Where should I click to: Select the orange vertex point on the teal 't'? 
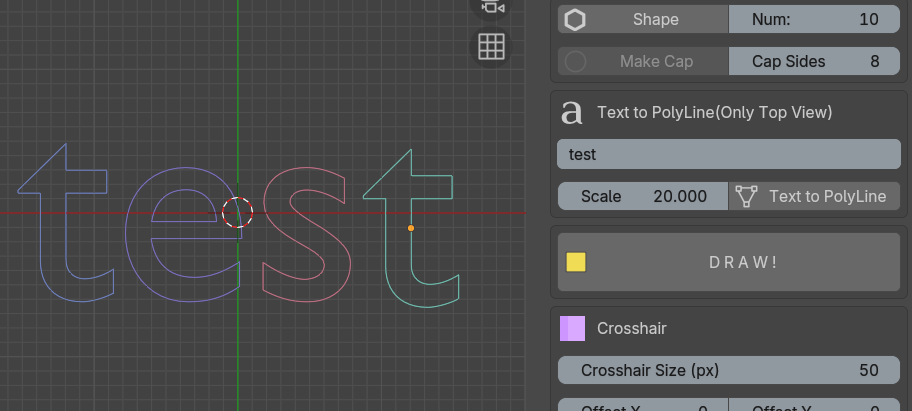click(x=411, y=228)
